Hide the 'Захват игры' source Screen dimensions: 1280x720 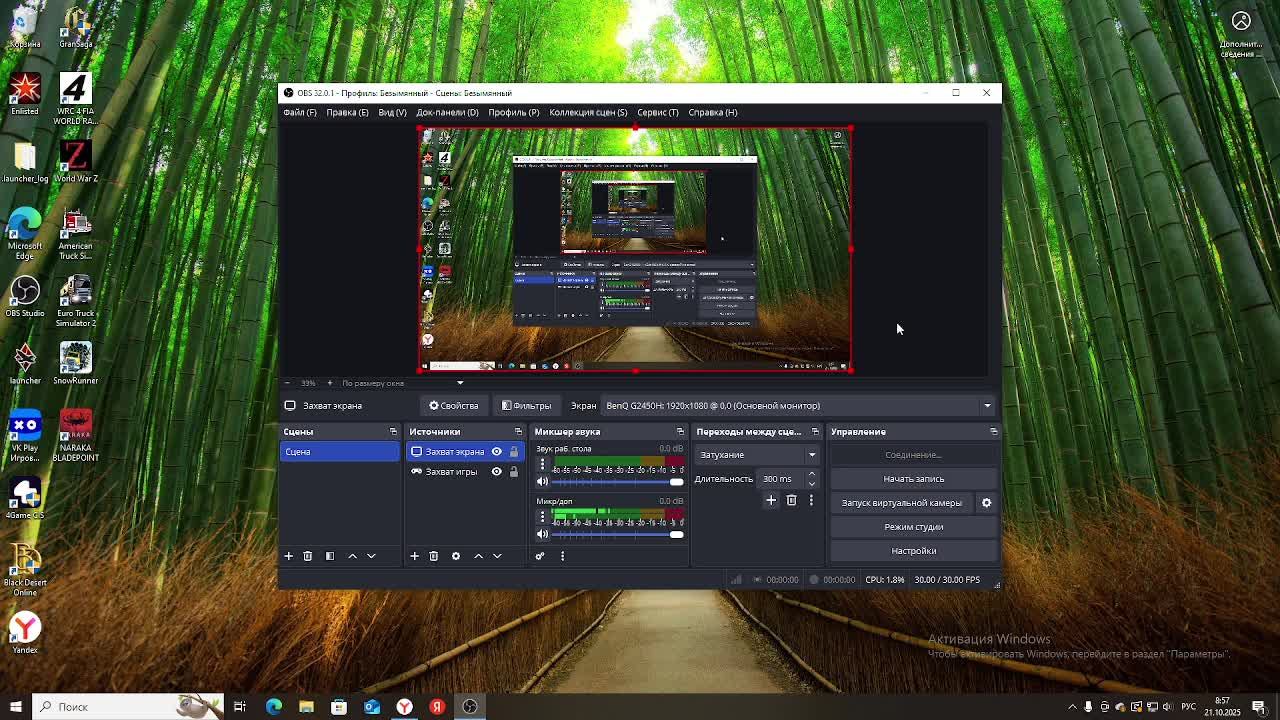496,472
